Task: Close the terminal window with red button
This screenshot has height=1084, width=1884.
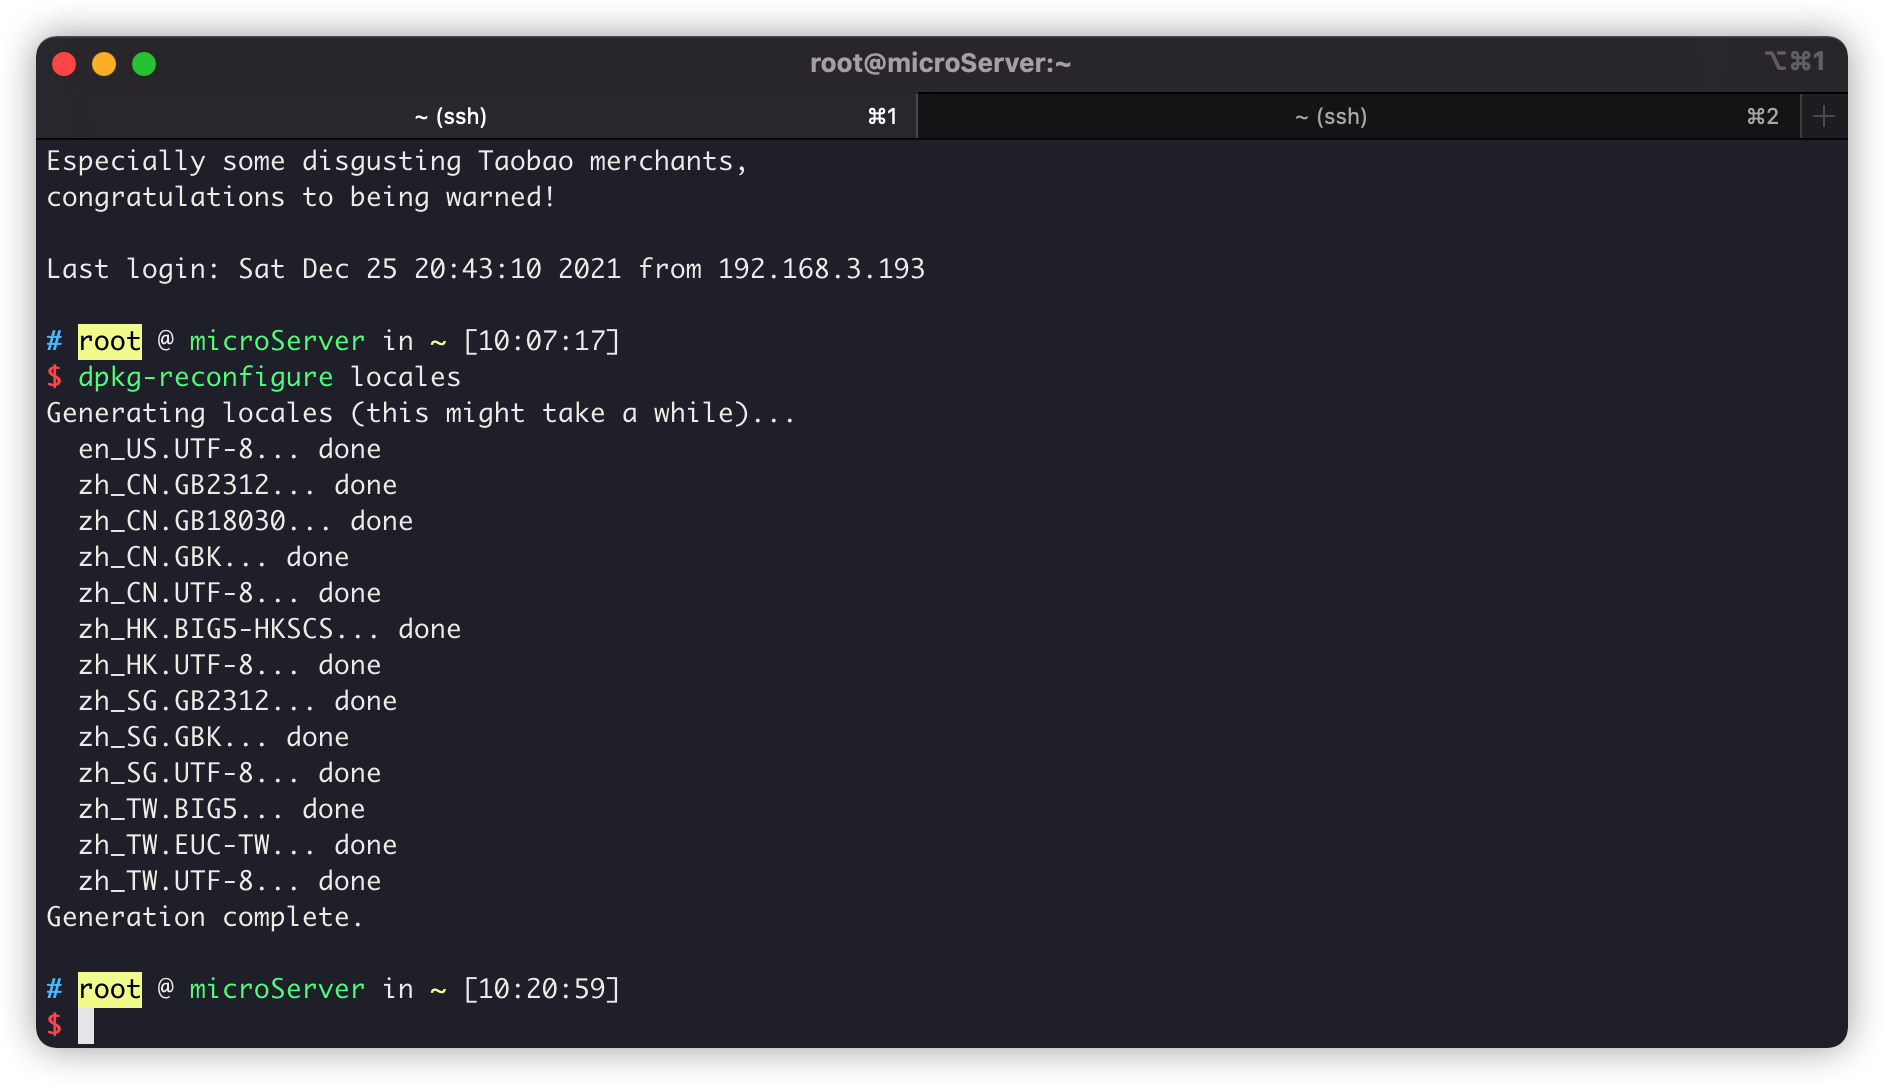Action: (x=64, y=64)
